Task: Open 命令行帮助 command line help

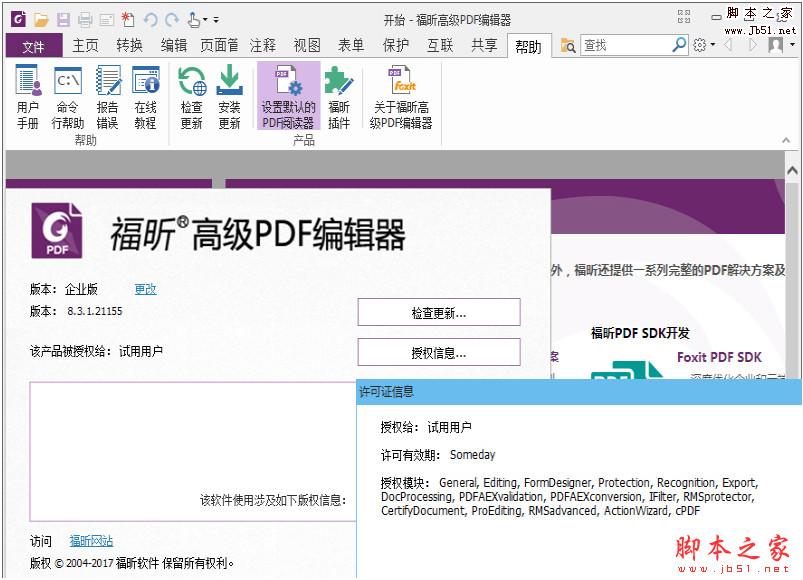Action: 68,97
